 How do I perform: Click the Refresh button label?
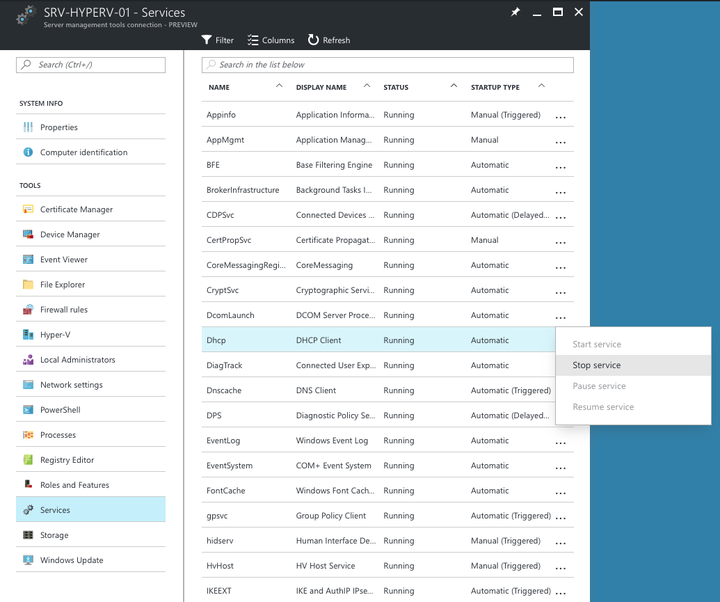coord(336,40)
